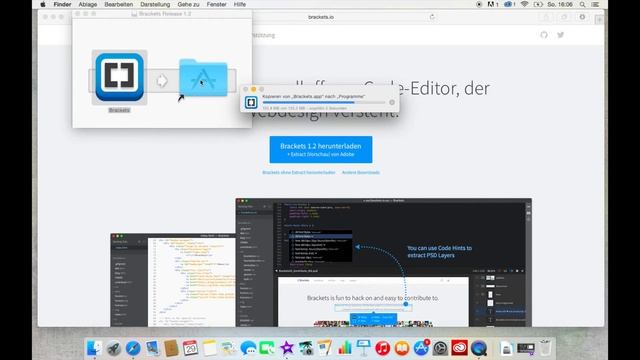Cancel the copy operation in progress dialog

coord(392,102)
